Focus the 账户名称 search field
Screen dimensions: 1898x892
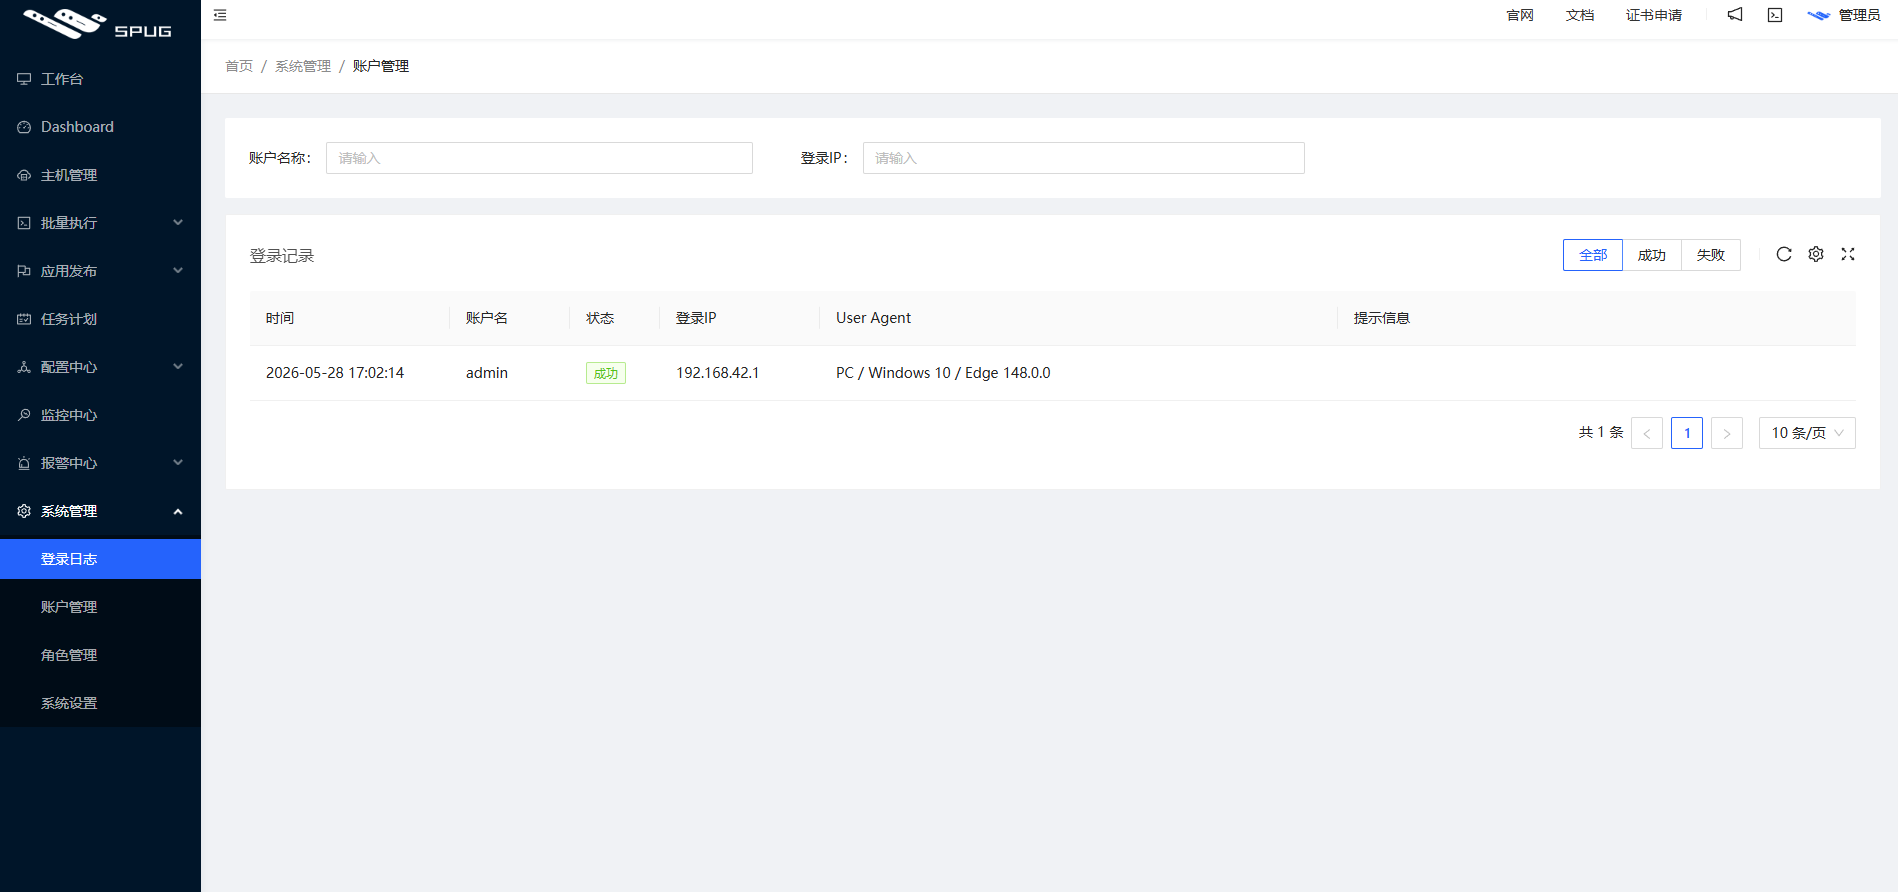(539, 158)
